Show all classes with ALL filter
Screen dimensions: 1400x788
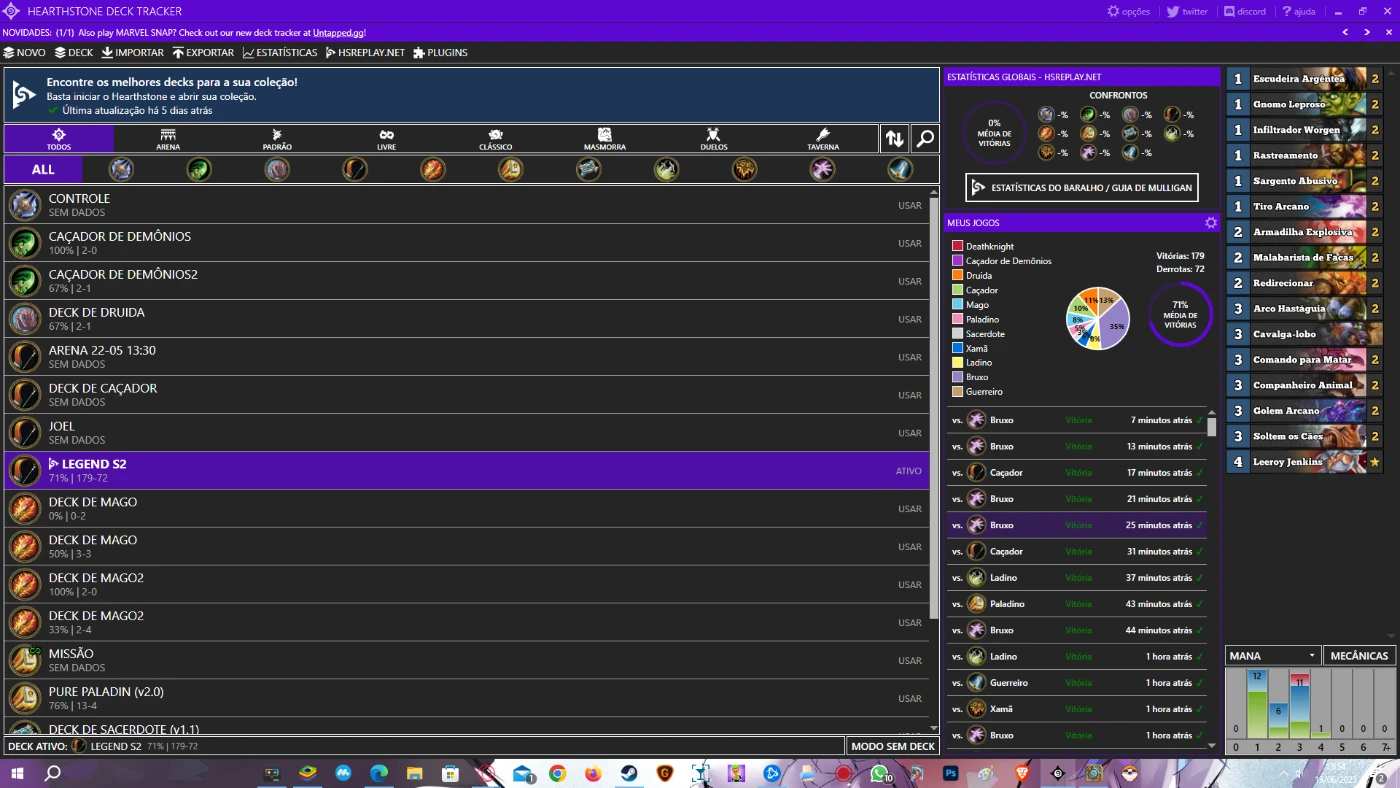[x=43, y=169]
